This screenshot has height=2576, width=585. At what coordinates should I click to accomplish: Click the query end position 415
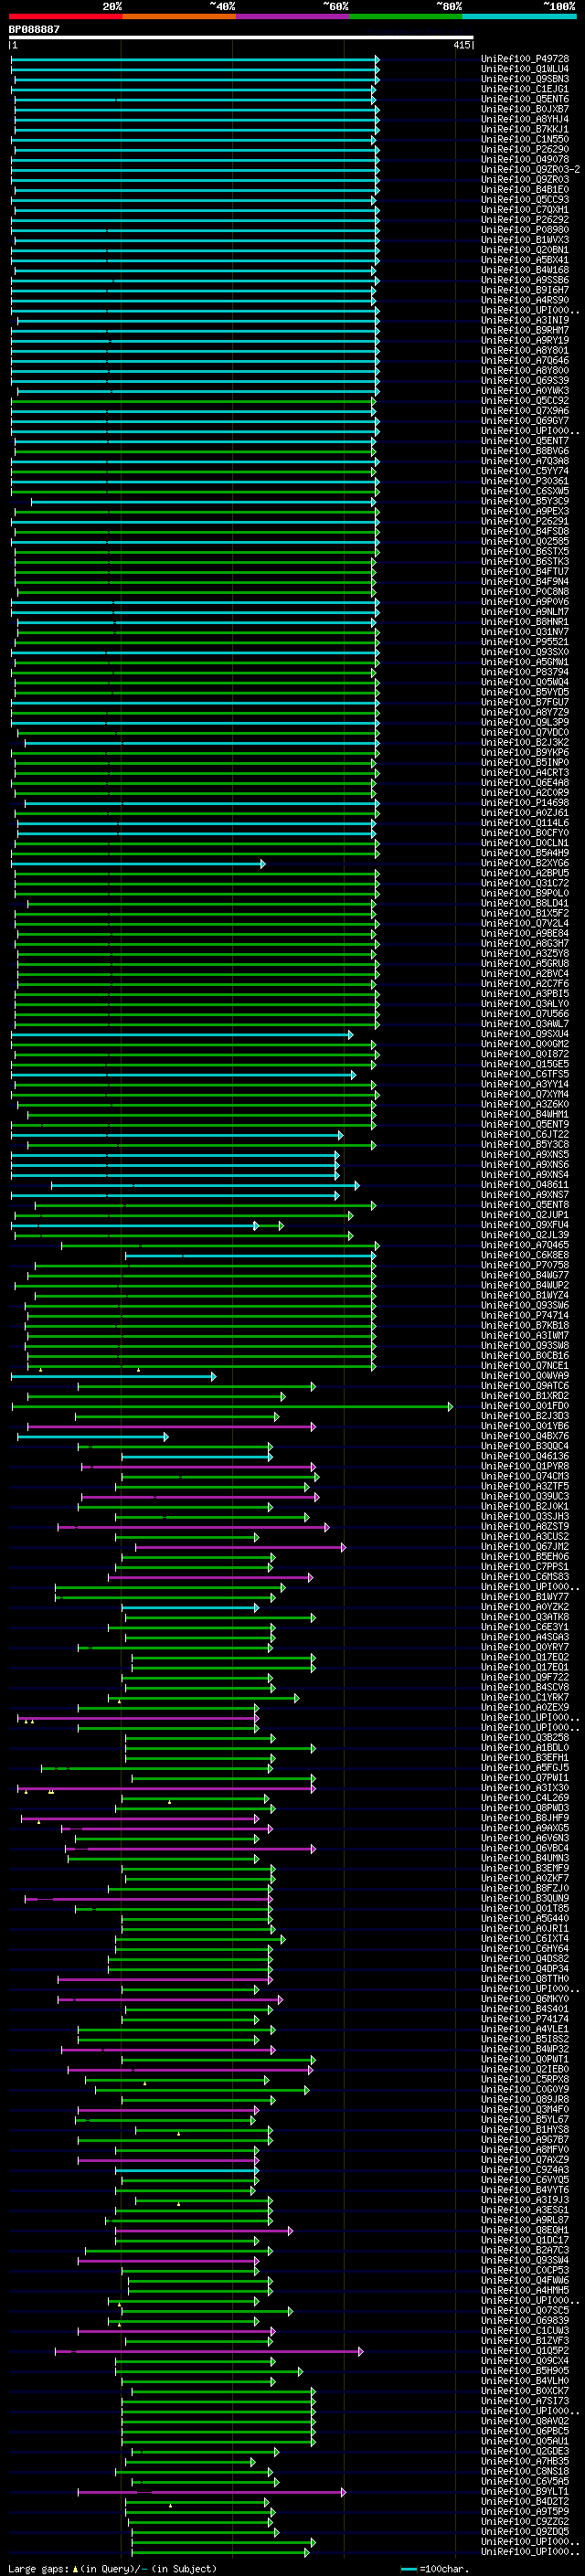462,46
